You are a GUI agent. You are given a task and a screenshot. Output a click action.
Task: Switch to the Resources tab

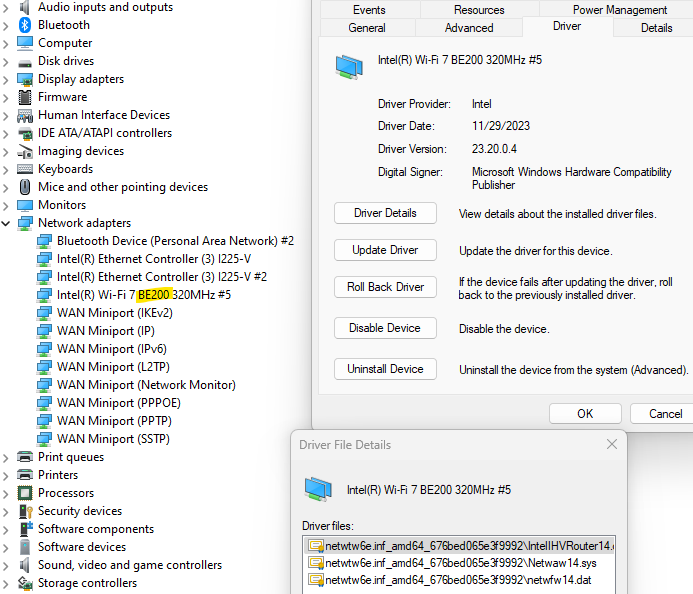(479, 10)
